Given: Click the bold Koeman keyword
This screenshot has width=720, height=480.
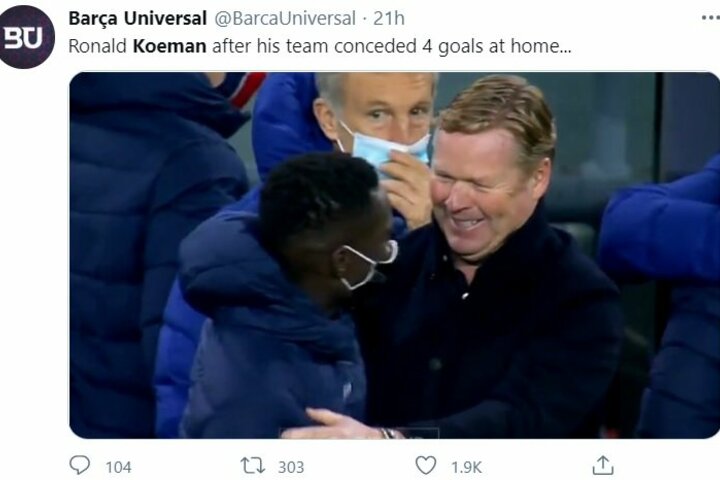Looking at the screenshot, I should click(x=169, y=46).
